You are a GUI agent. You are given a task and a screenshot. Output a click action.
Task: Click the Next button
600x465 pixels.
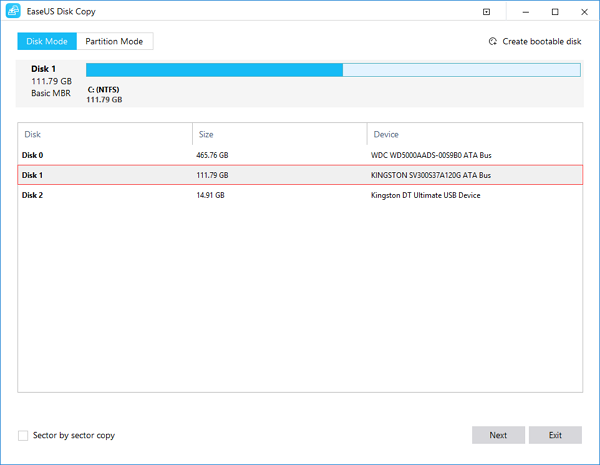pos(498,435)
